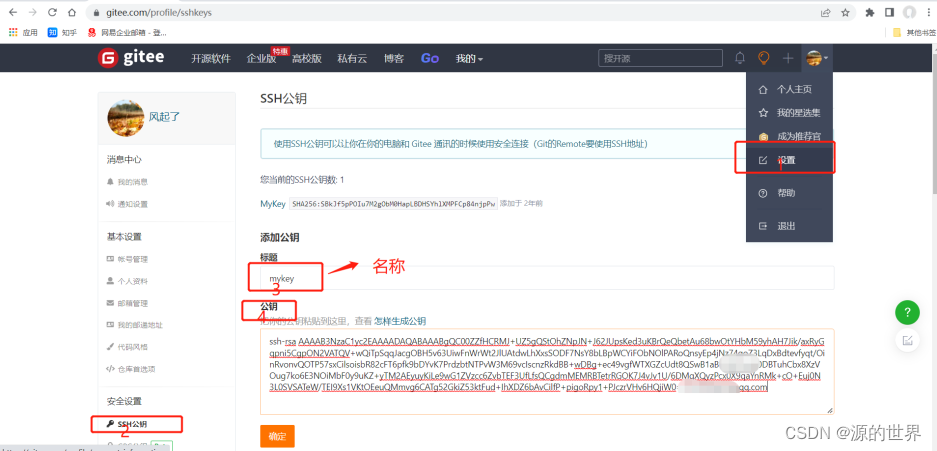Screen dimensions: 937x451
Task: Open 我的消息 in the sidebar
Action: (127, 182)
